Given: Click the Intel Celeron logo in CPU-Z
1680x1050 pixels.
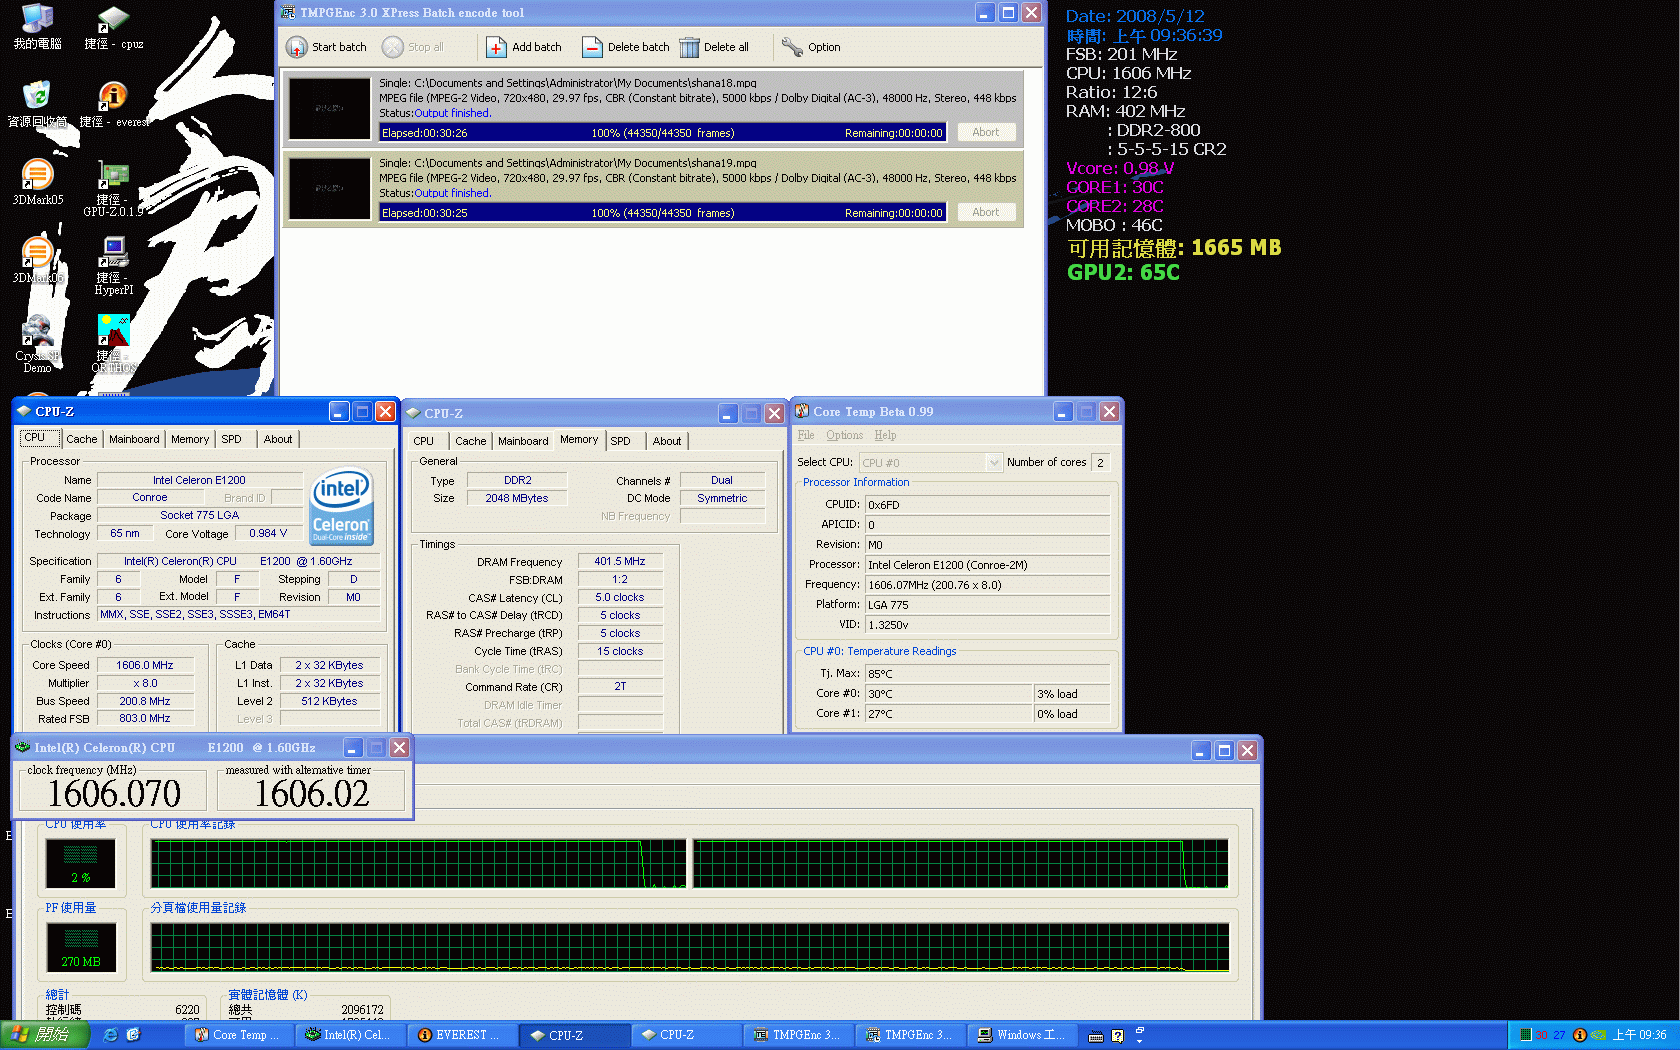Looking at the screenshot, I should (x=342, y=506).
